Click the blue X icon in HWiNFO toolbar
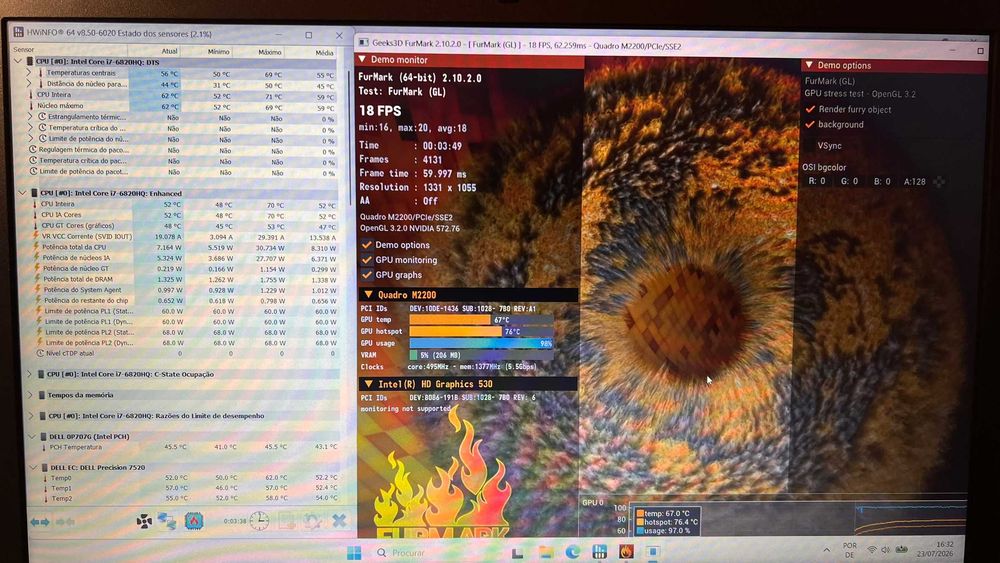The image size is (1000, 563). (339, 521)
